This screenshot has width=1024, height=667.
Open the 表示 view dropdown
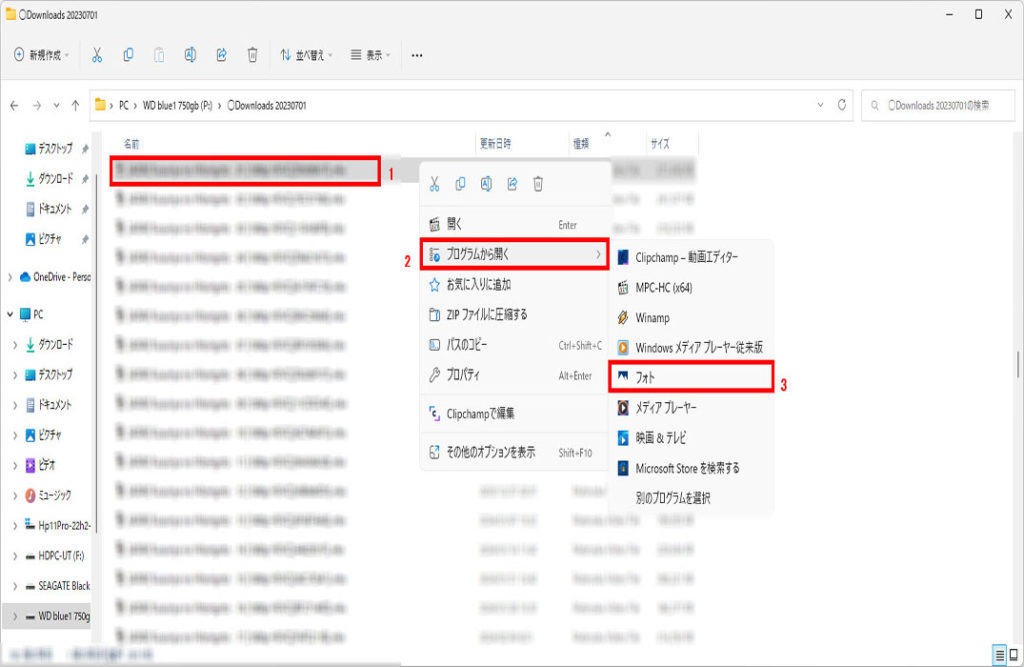tap(371, 55)
